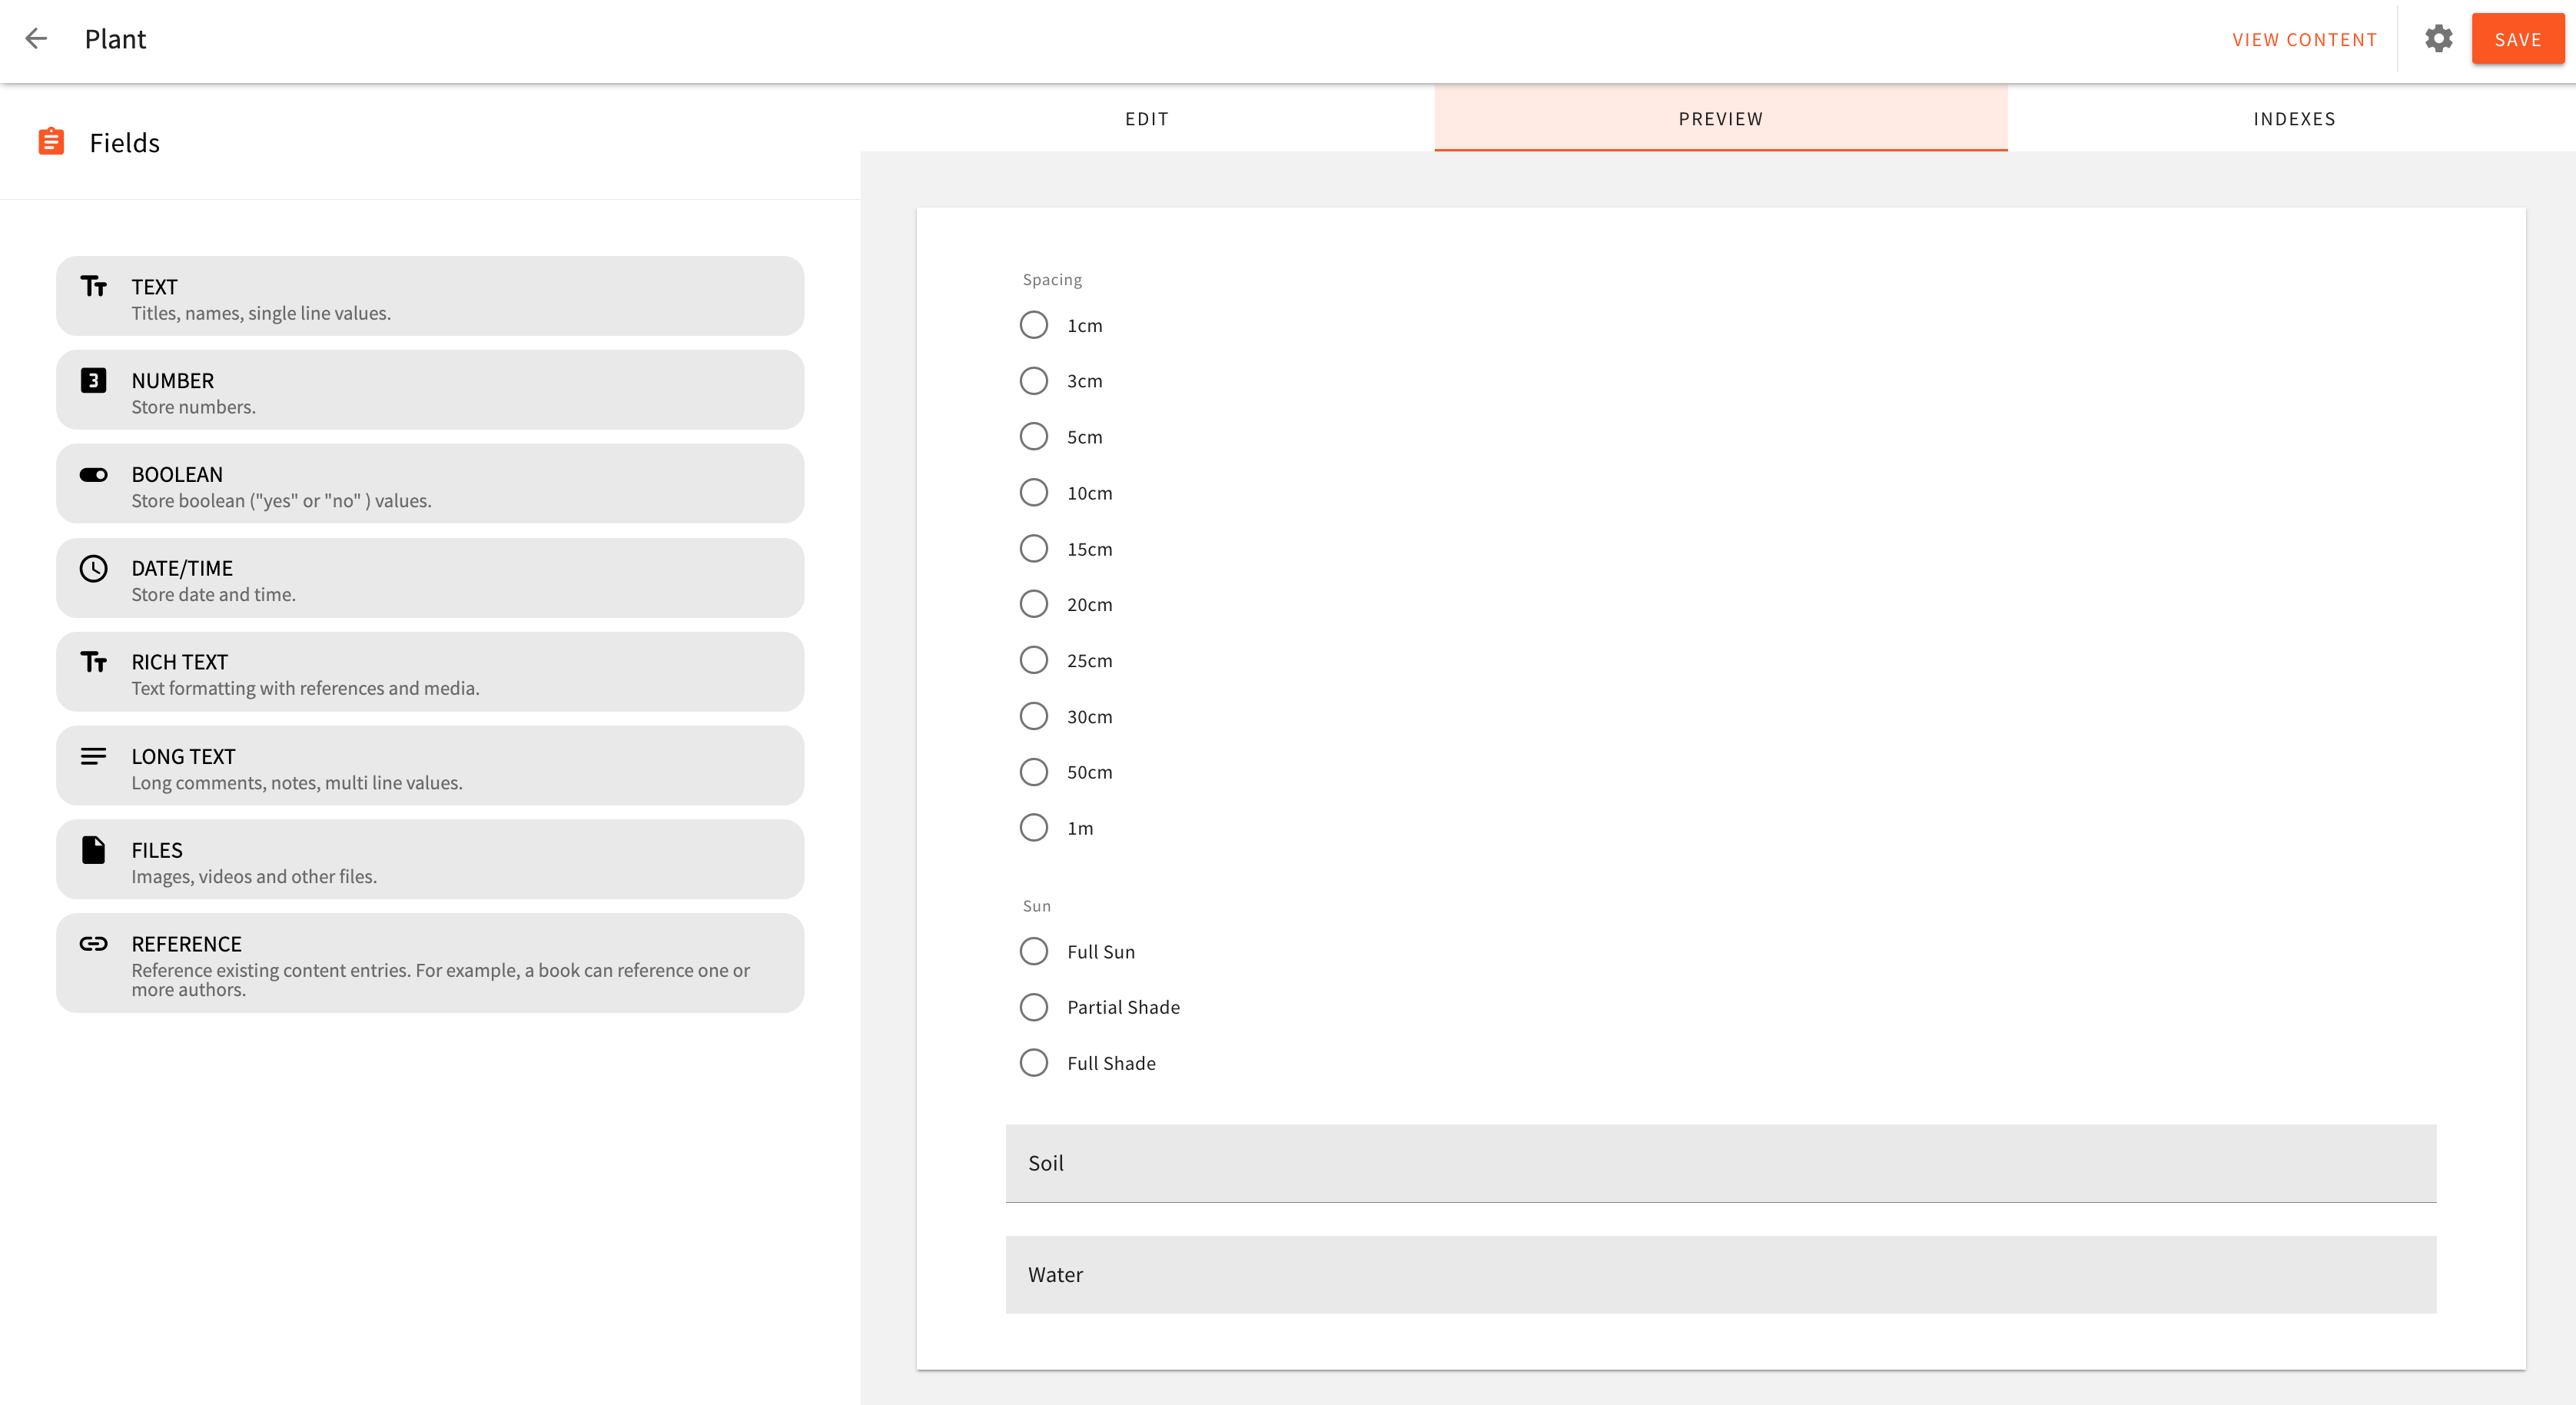Save the Plant schema

2518,39
